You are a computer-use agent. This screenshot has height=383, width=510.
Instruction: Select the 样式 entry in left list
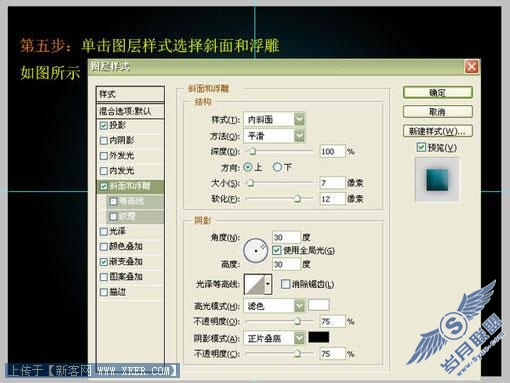[x=130, y=94]
